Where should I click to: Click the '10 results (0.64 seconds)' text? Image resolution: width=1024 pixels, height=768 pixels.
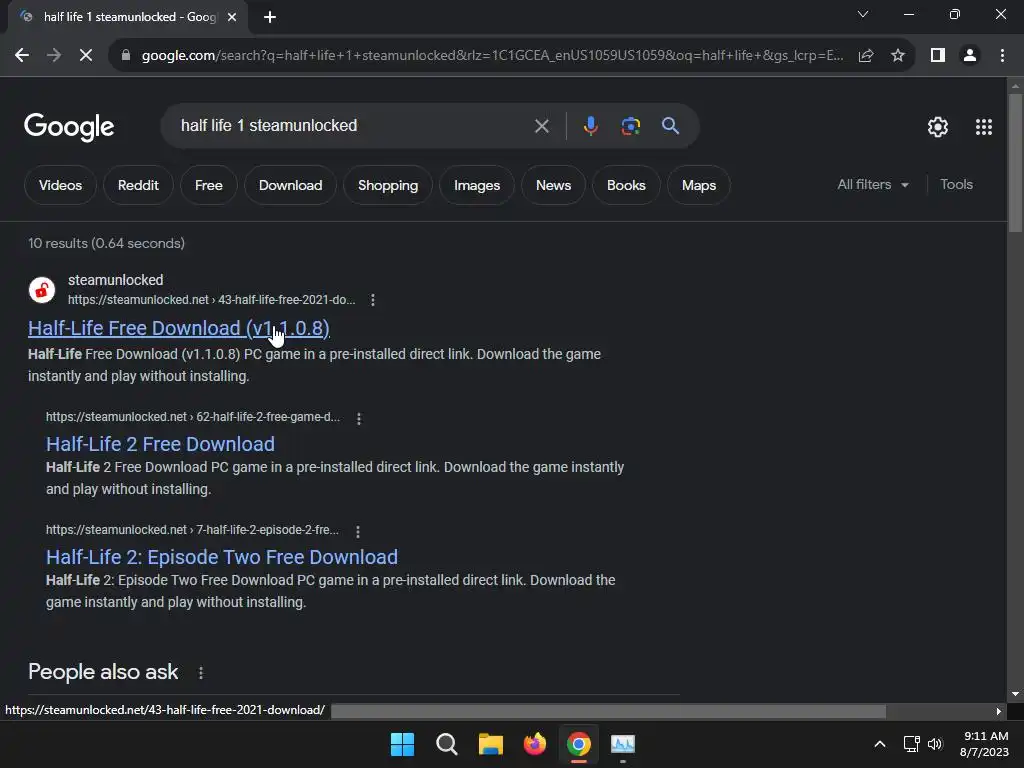(106, 244)
